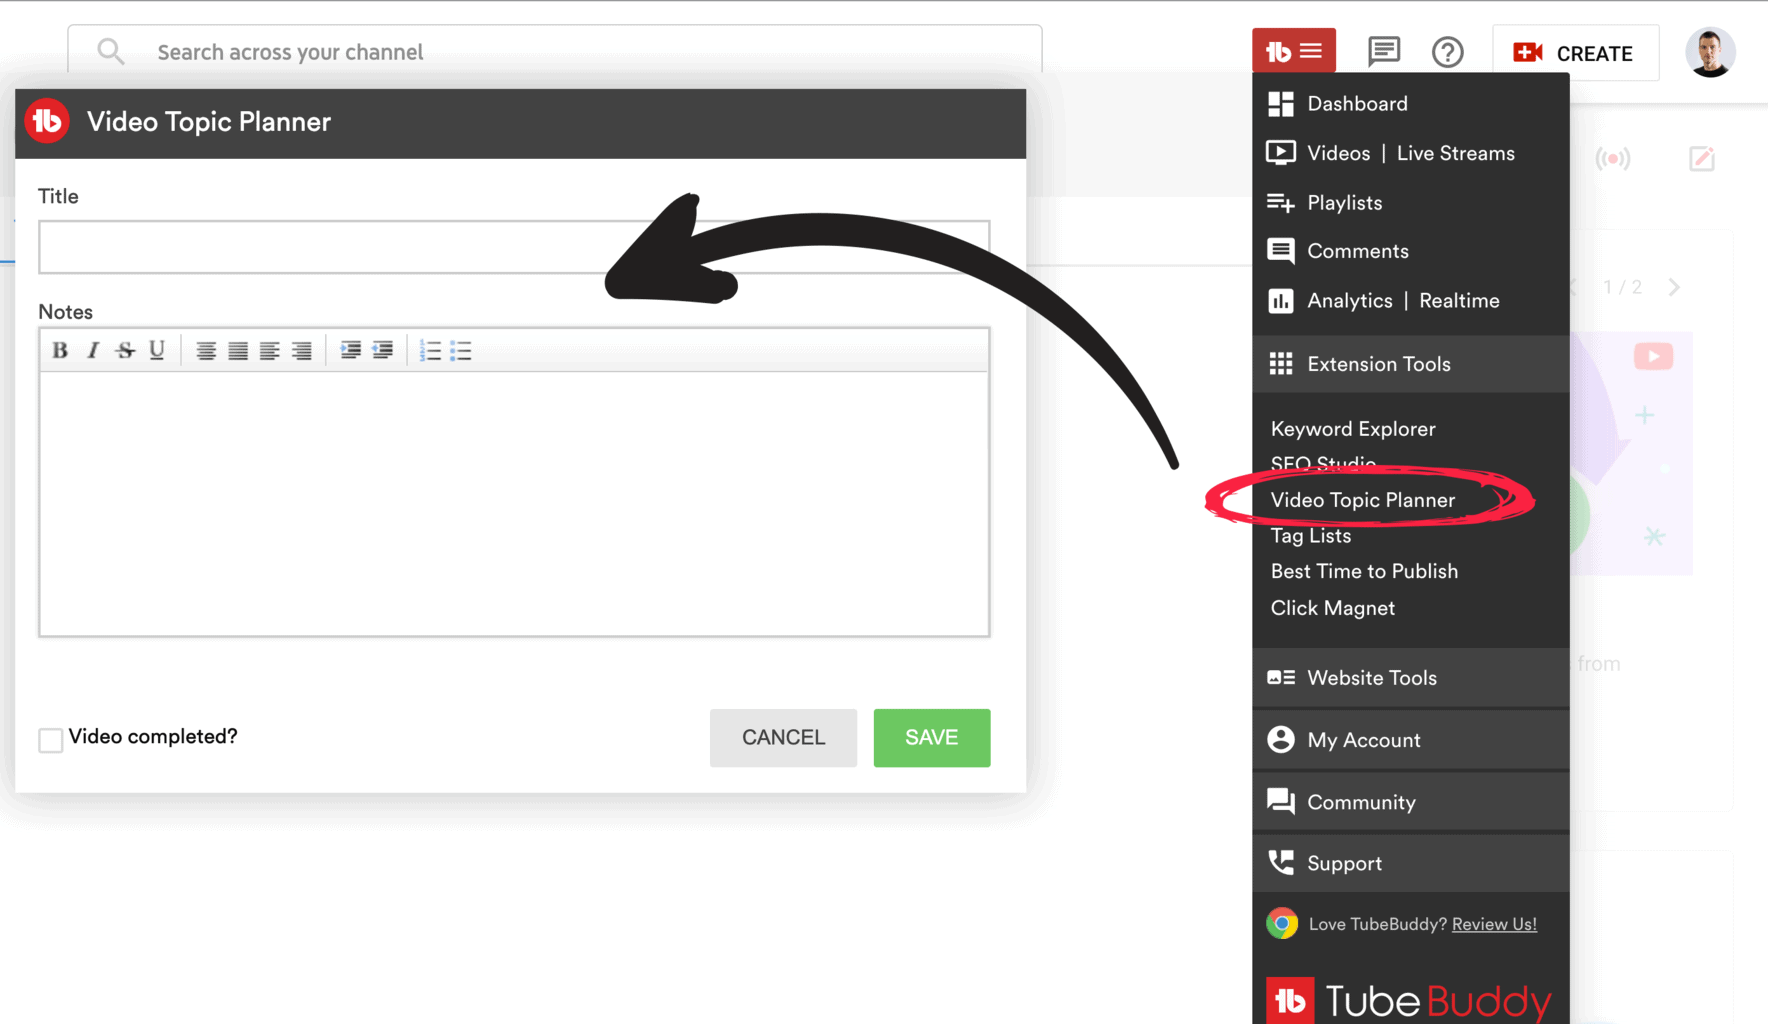Image resolution: width=1768 pixels, height=1024 pixels.
Task: Open the YouTube Studio feedback message icon
Action: coord(1384,51)
